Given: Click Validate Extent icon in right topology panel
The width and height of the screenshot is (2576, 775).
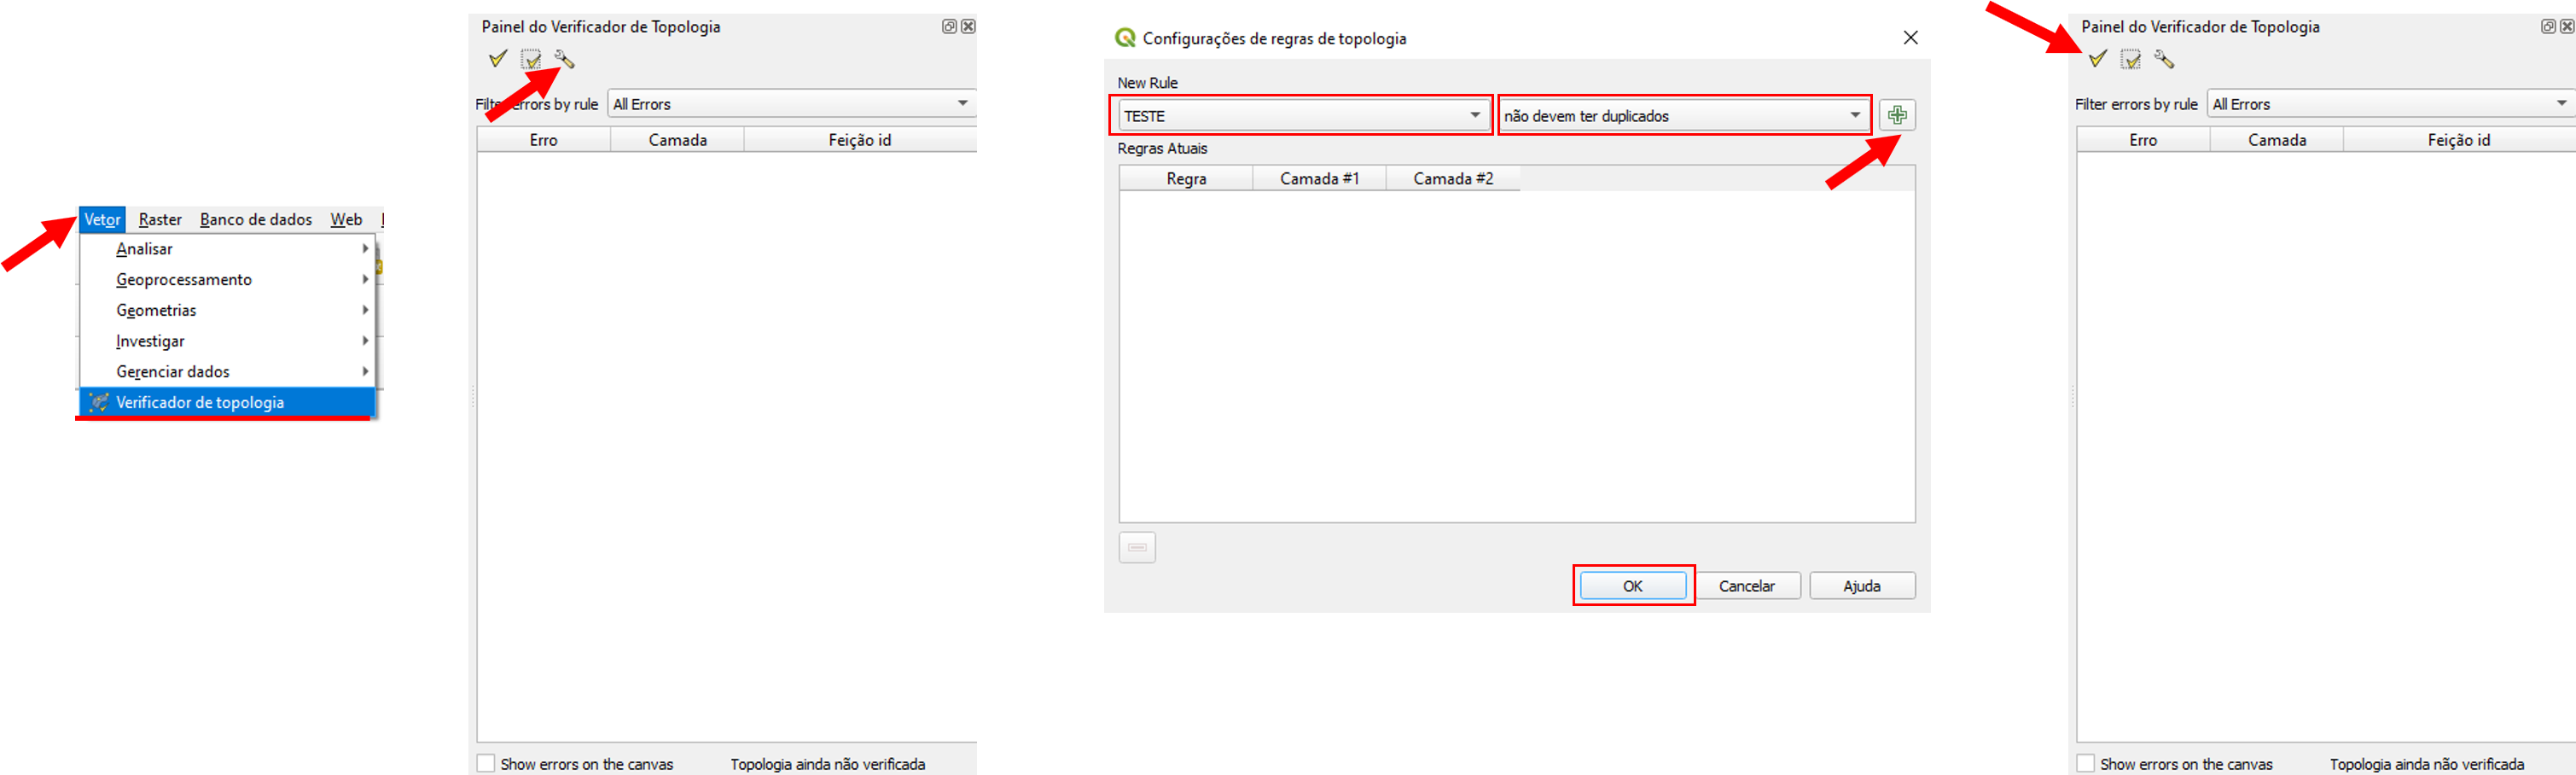Looking at the screenshot, I should [x=2131, y=60].
